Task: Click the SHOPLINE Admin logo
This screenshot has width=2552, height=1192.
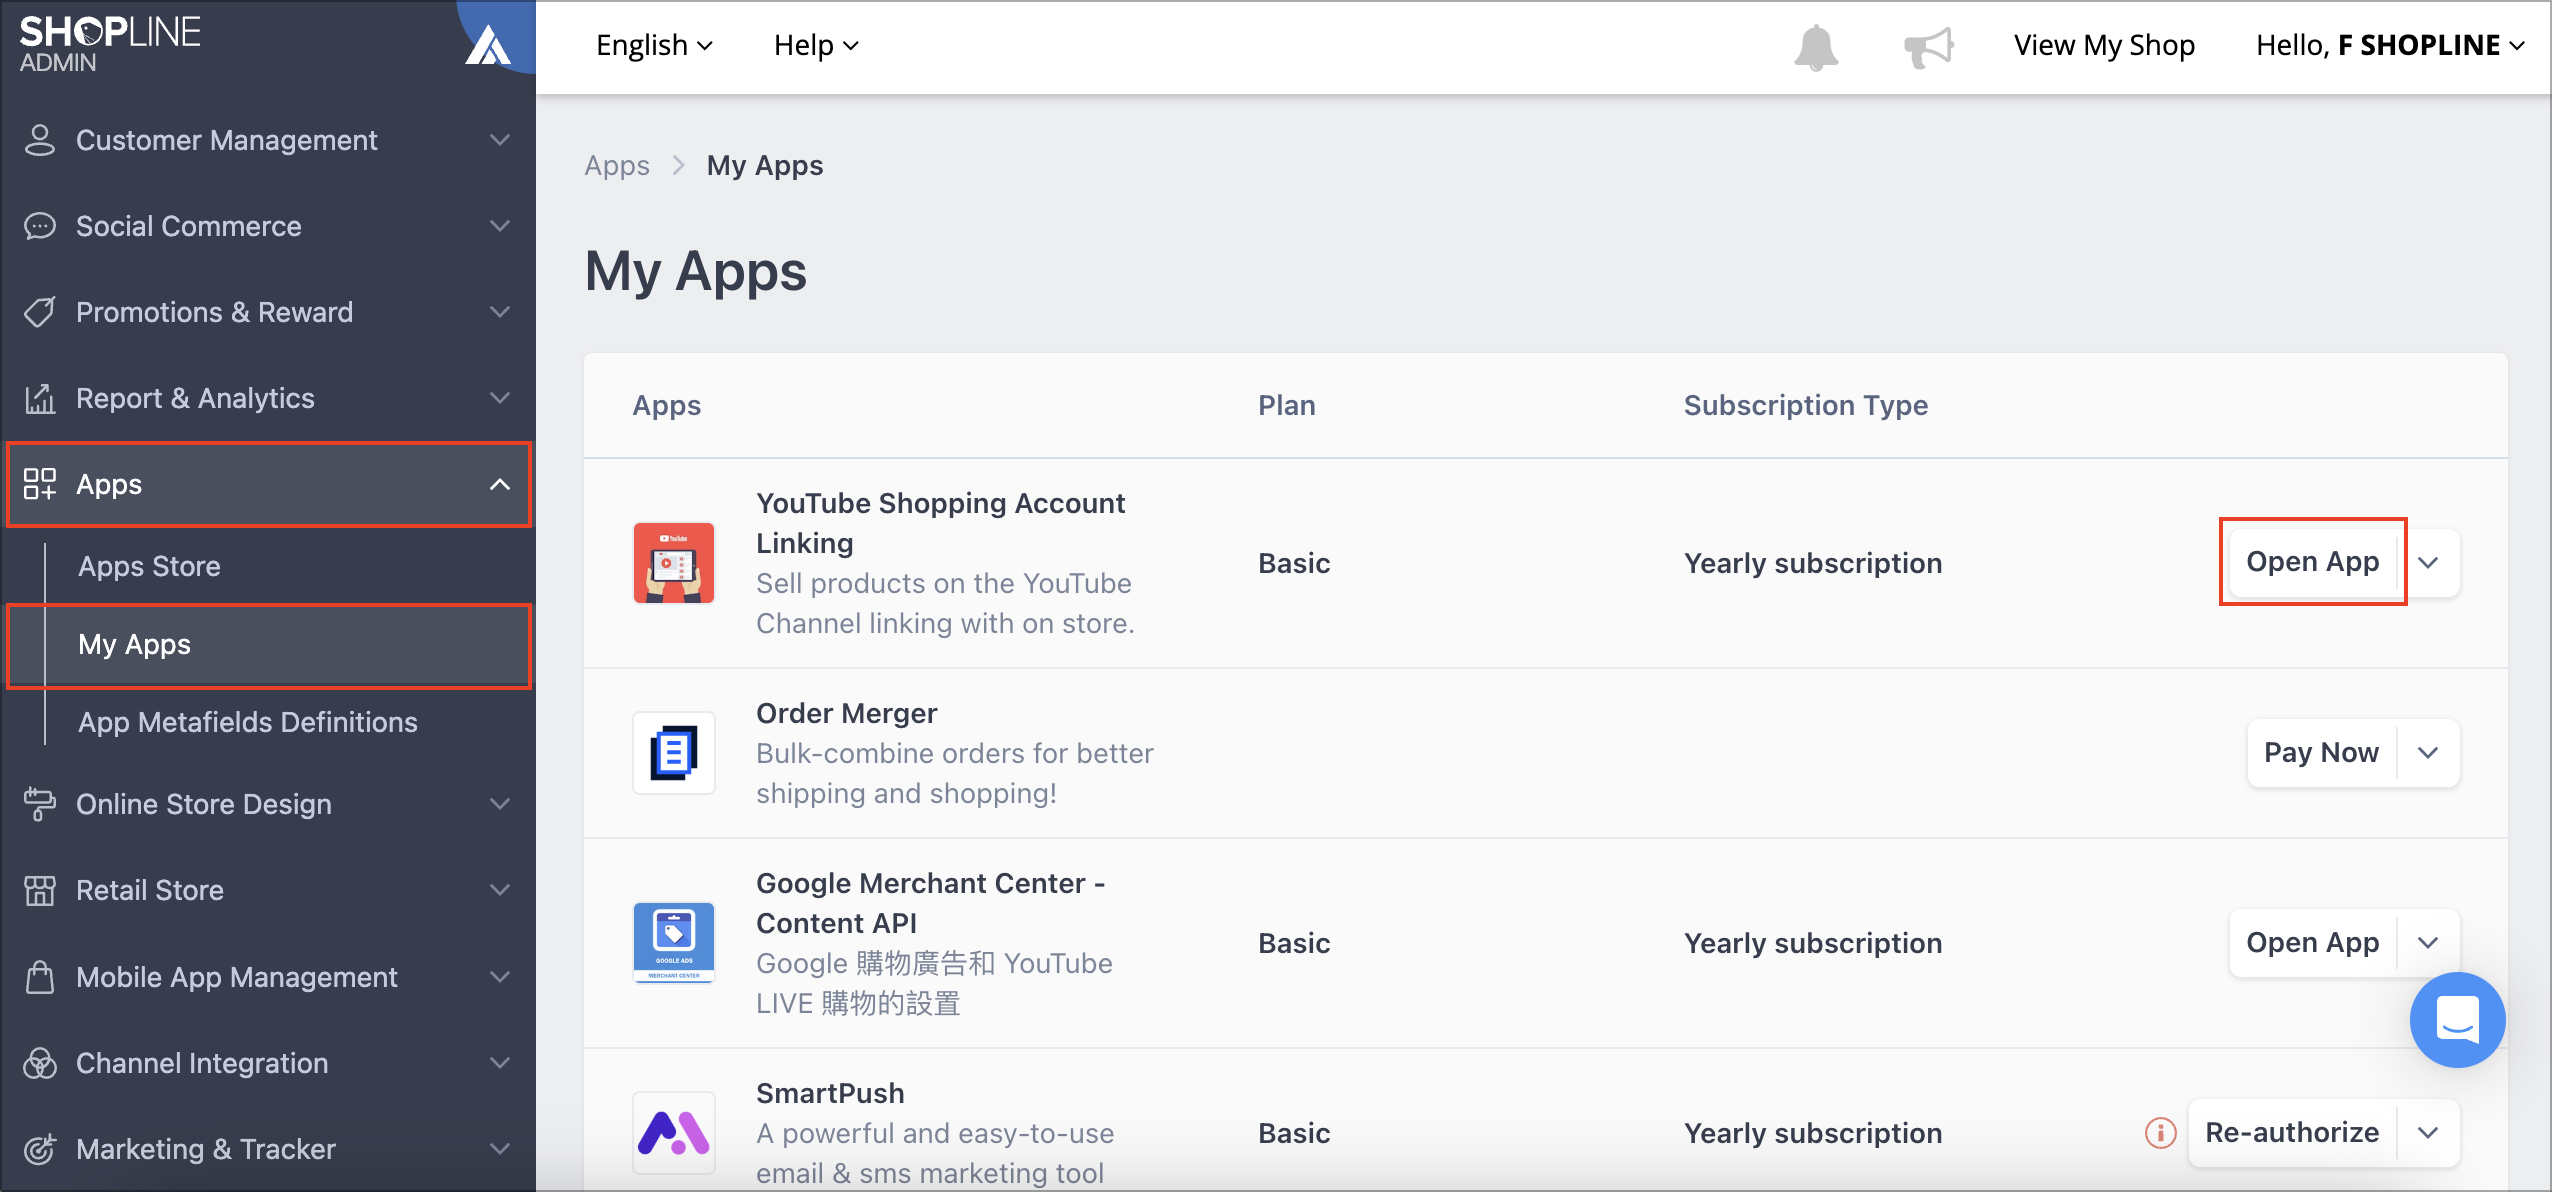Action: tap(110, 44)
